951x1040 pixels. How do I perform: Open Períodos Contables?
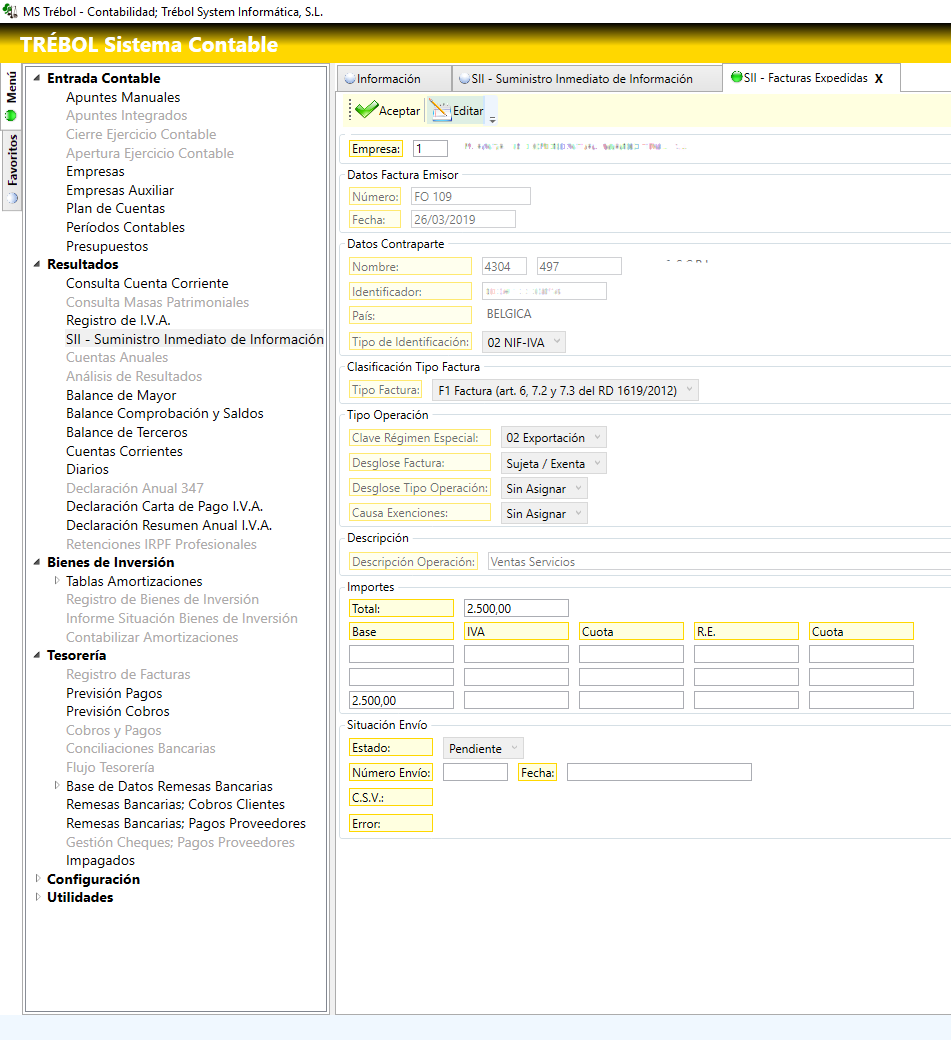(125, 228)
